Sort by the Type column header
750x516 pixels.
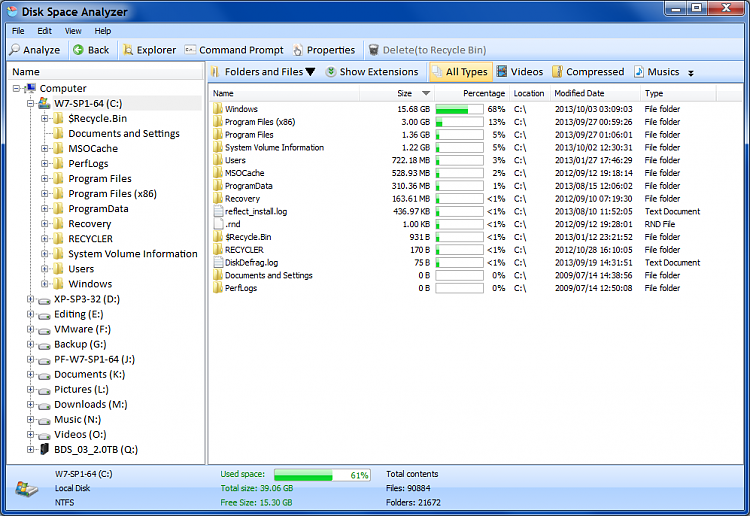[x=678, y=93]
